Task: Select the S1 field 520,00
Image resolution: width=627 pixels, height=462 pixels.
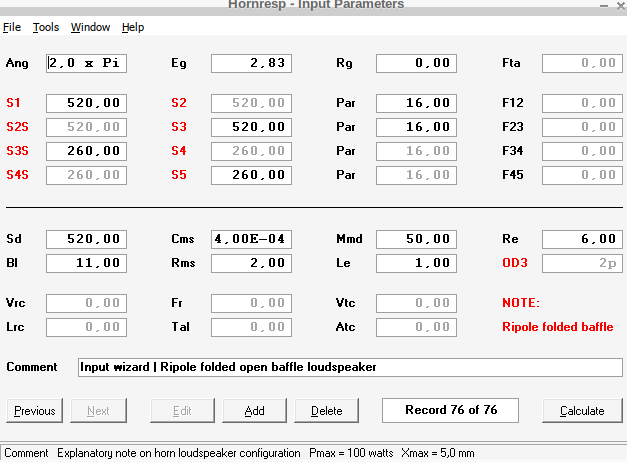Action: [x=86, y=103]
